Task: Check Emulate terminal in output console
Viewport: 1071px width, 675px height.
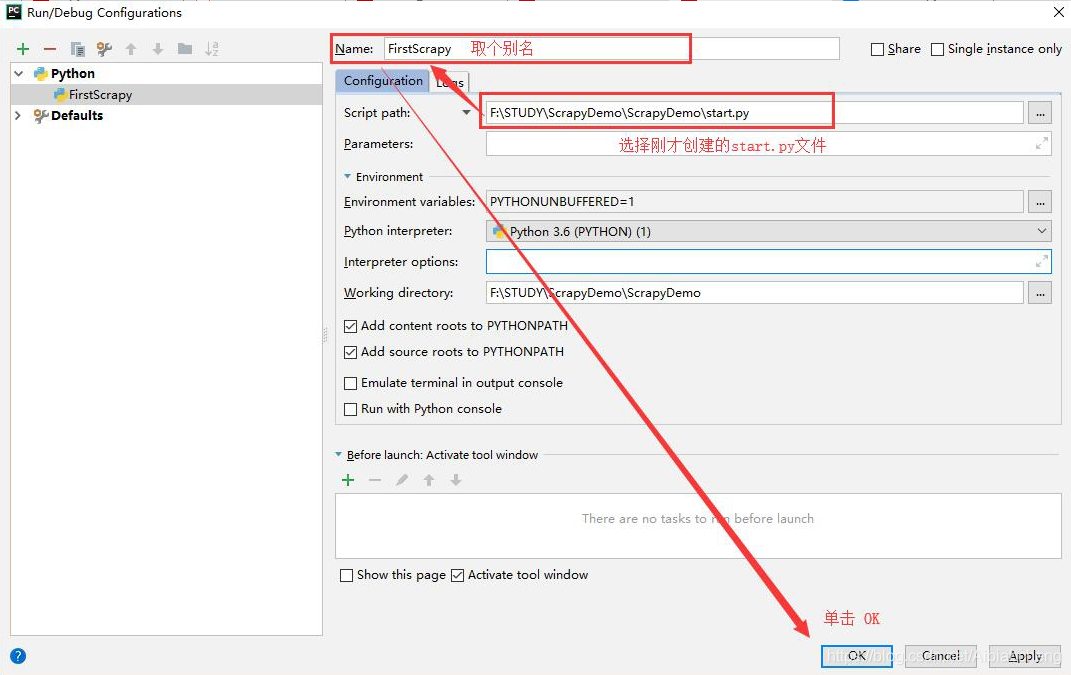Action: (x=350, y=383)
